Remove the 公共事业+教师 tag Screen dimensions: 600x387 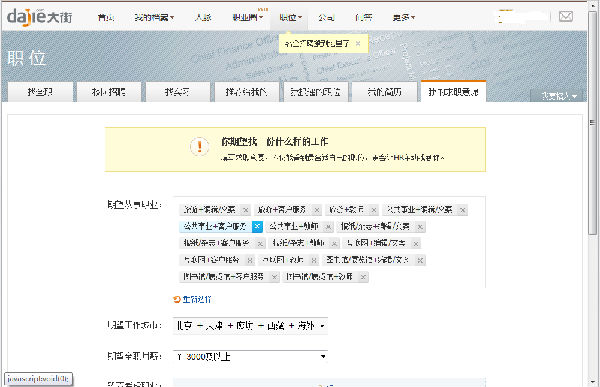(328, 227)
